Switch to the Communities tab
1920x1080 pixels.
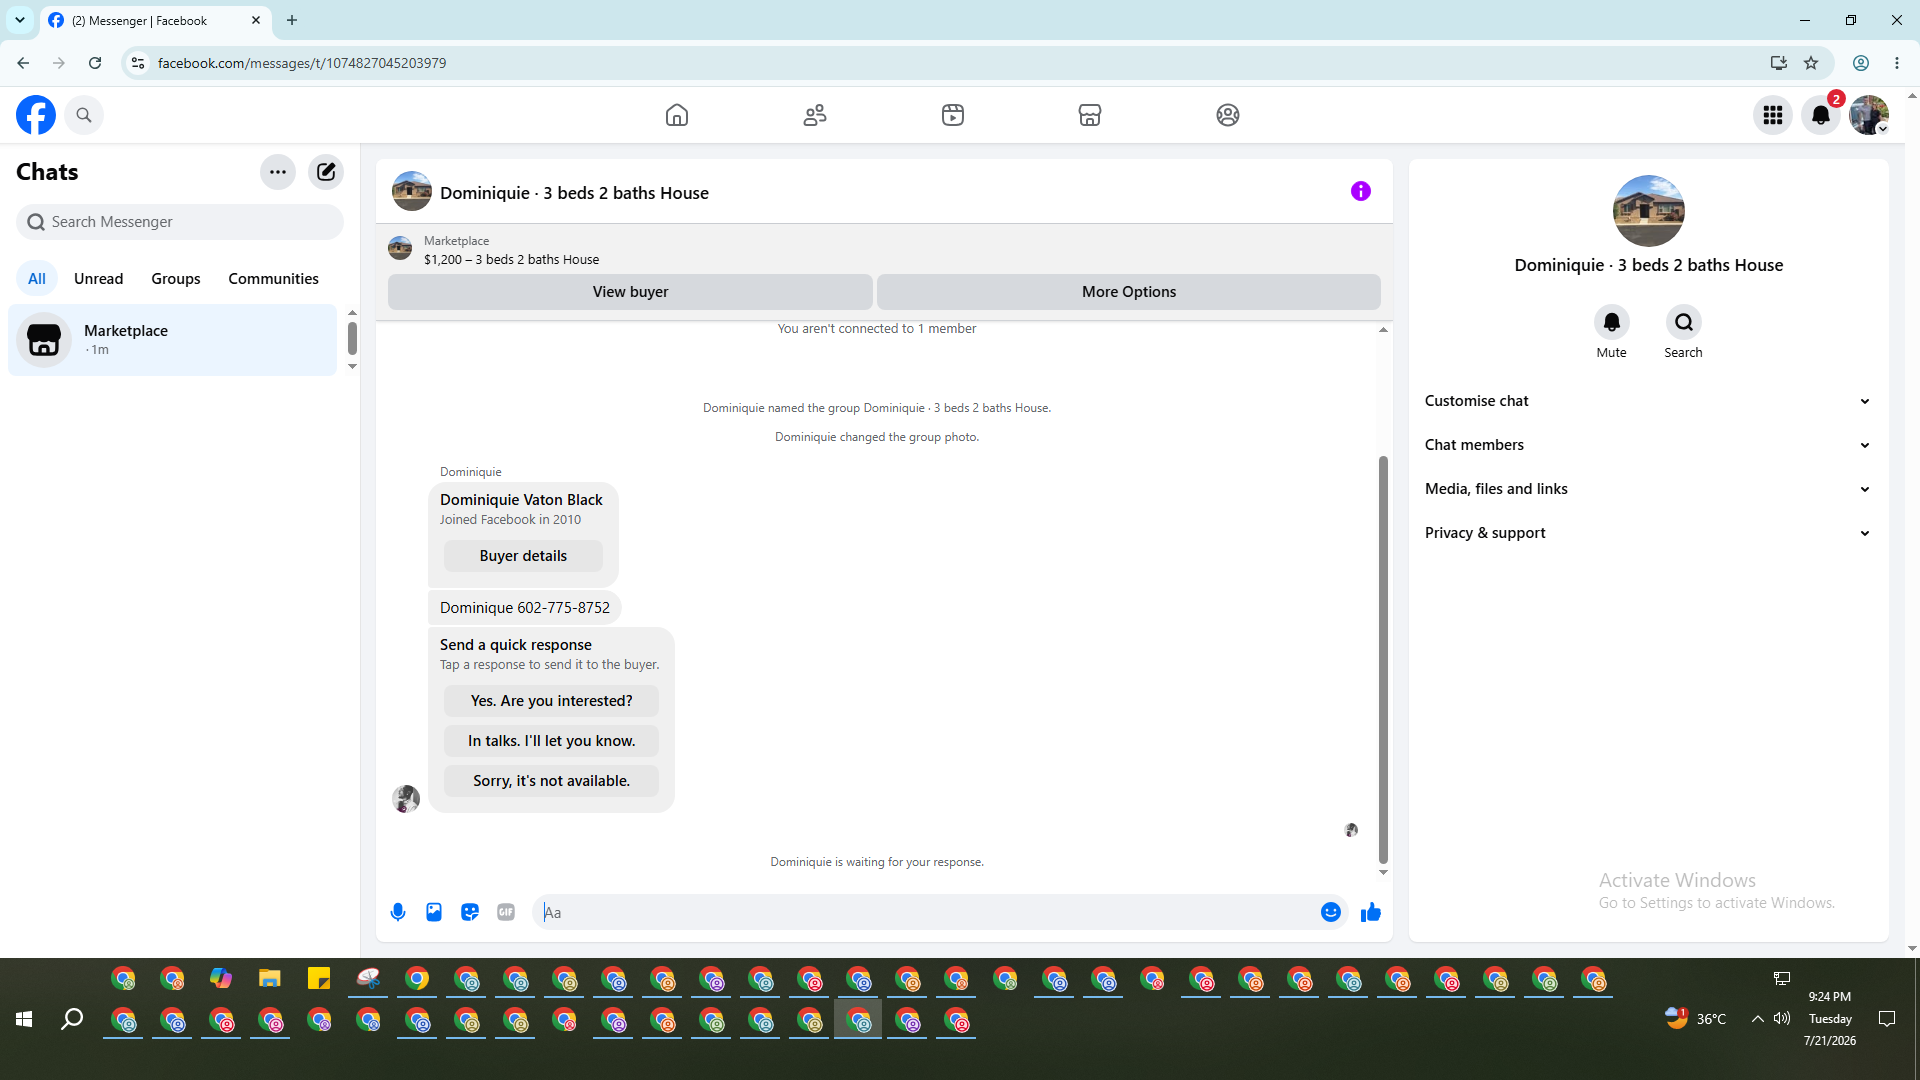(273, 279)
